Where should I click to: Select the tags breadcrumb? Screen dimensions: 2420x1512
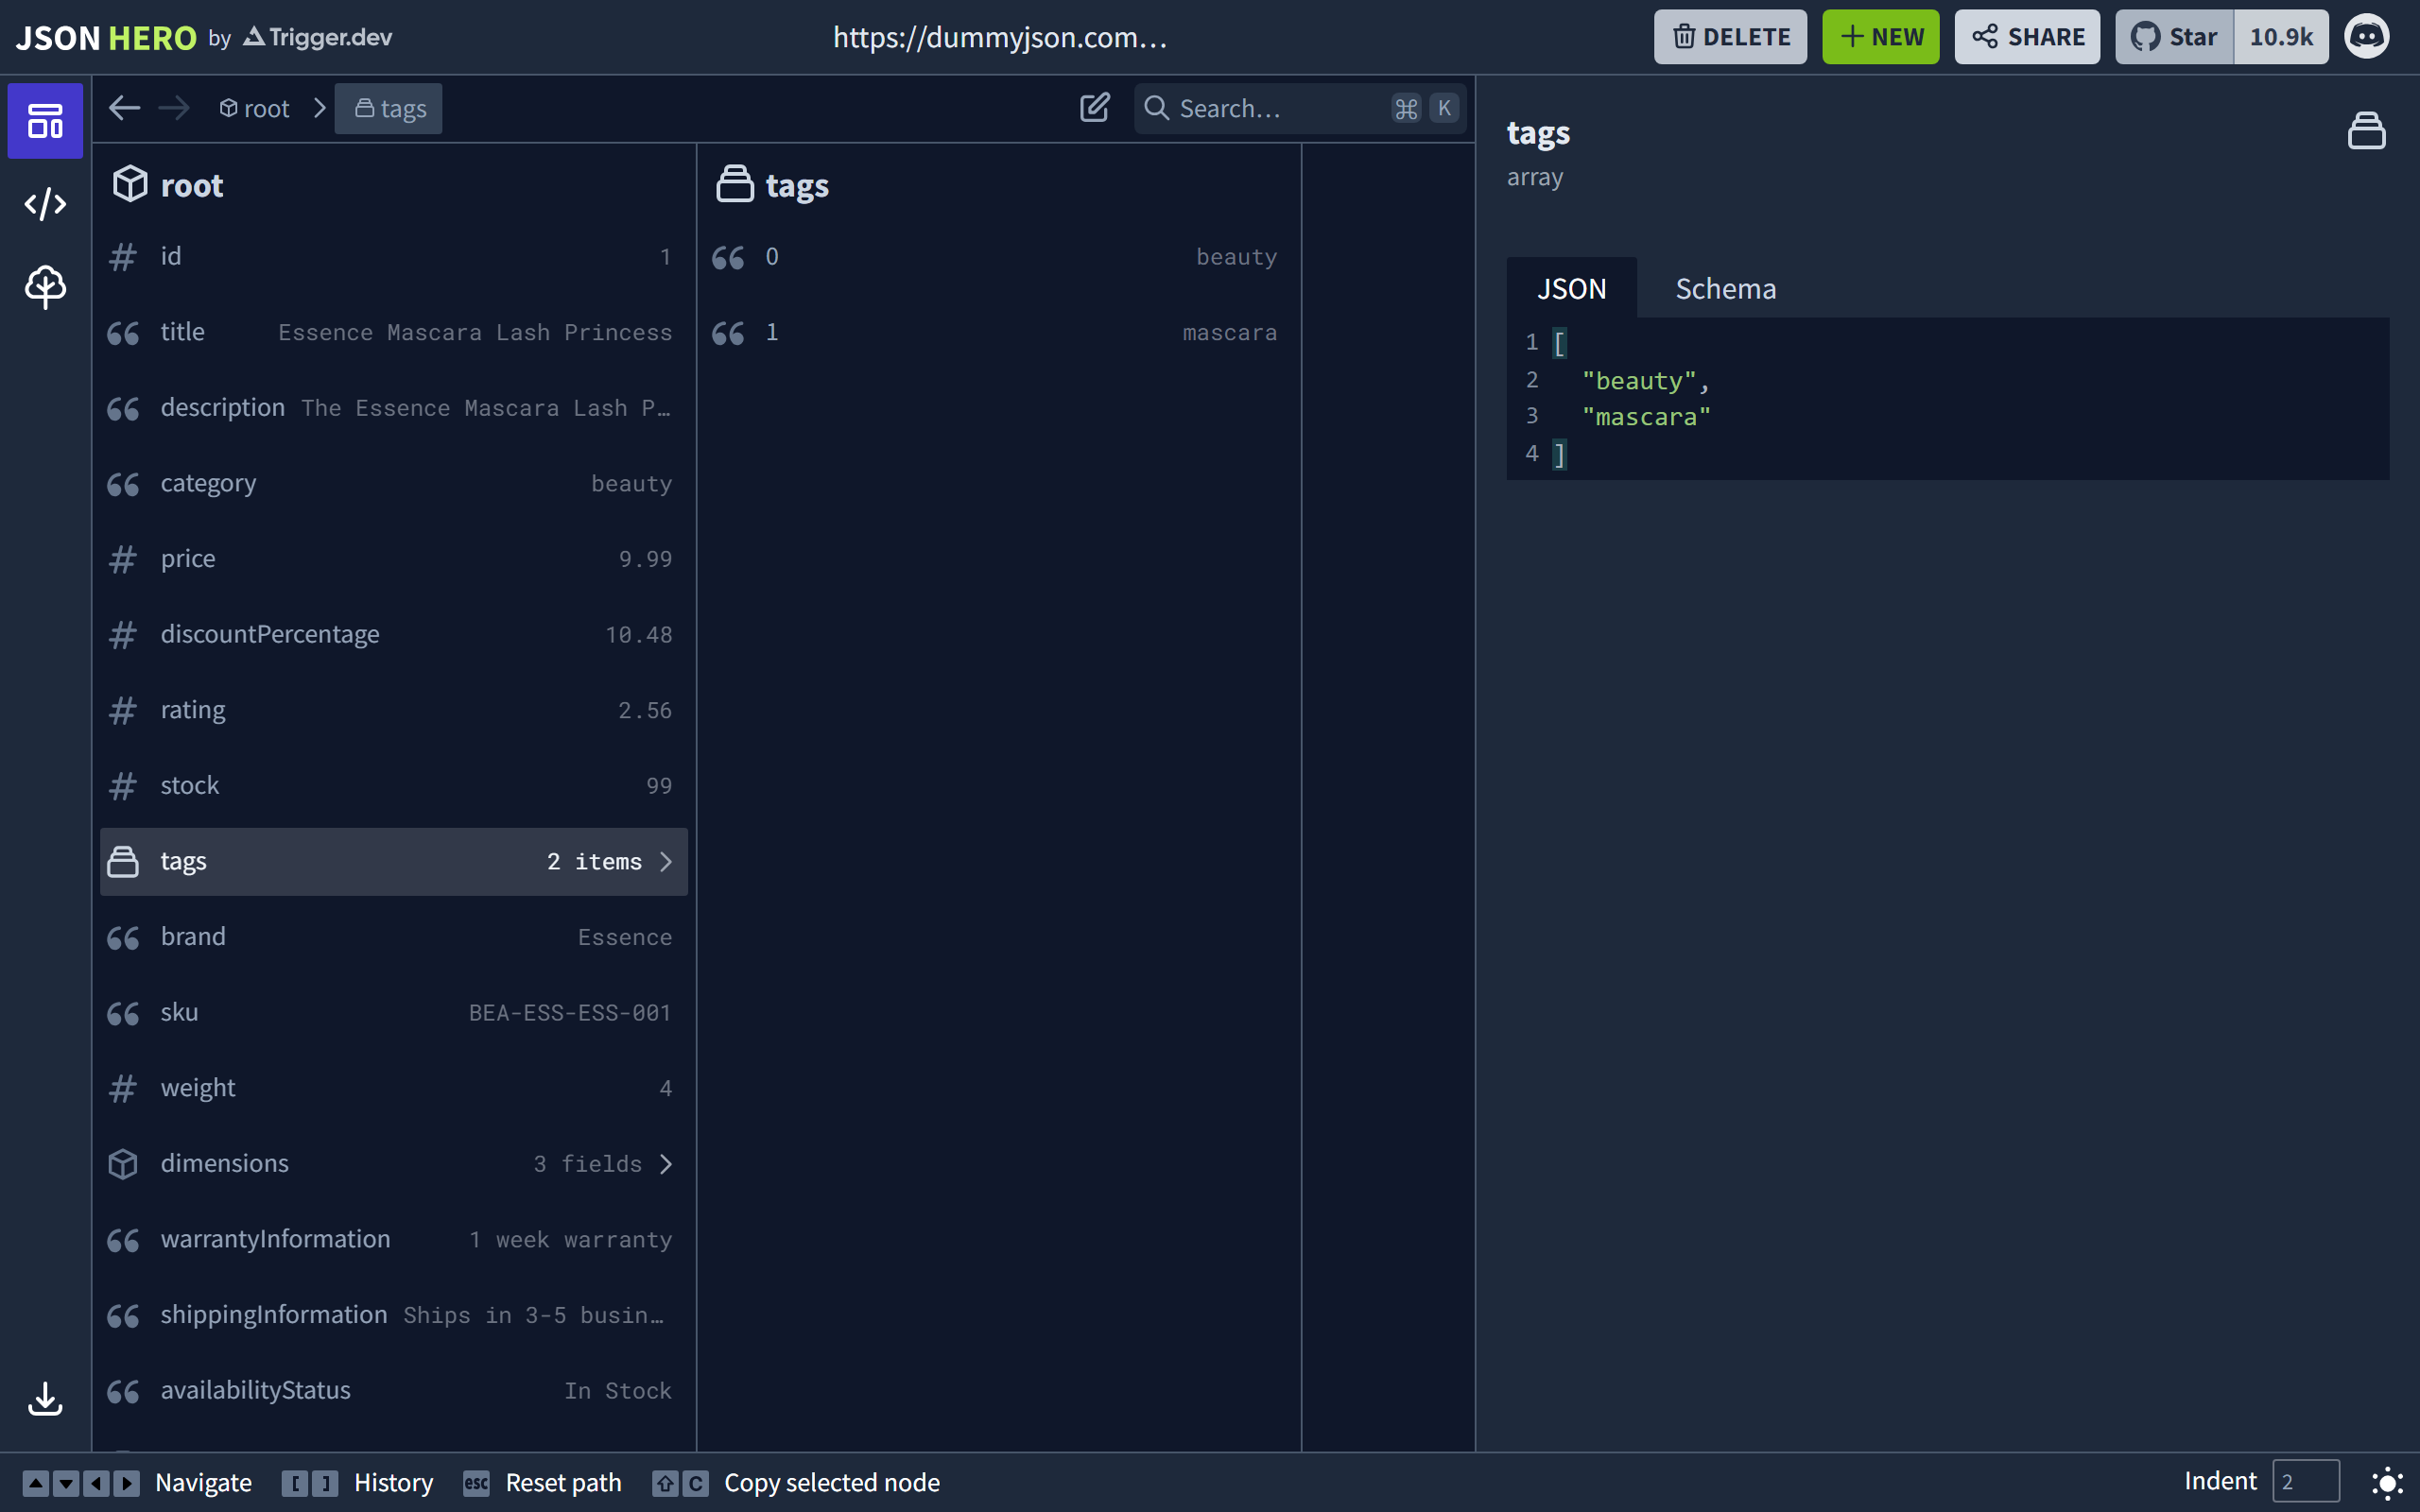(x=389, y=108)
